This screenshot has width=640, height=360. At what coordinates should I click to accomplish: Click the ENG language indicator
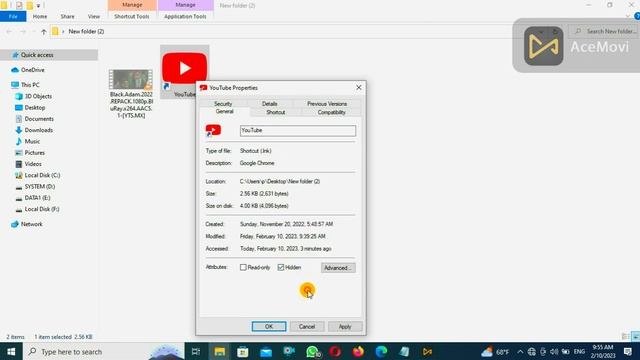[x=579, y=351]
